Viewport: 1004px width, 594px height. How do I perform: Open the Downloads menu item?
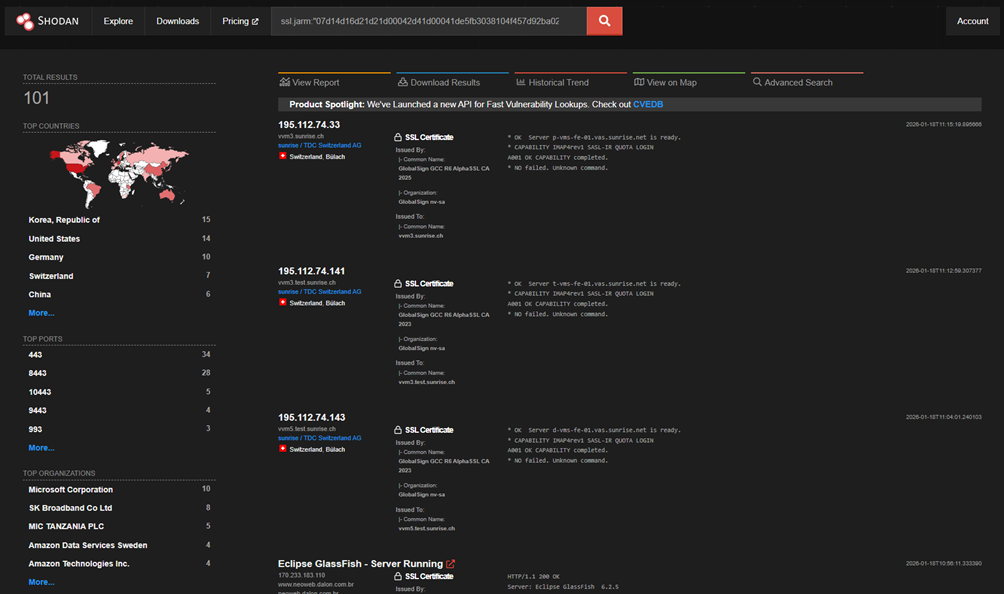(177, 21)
